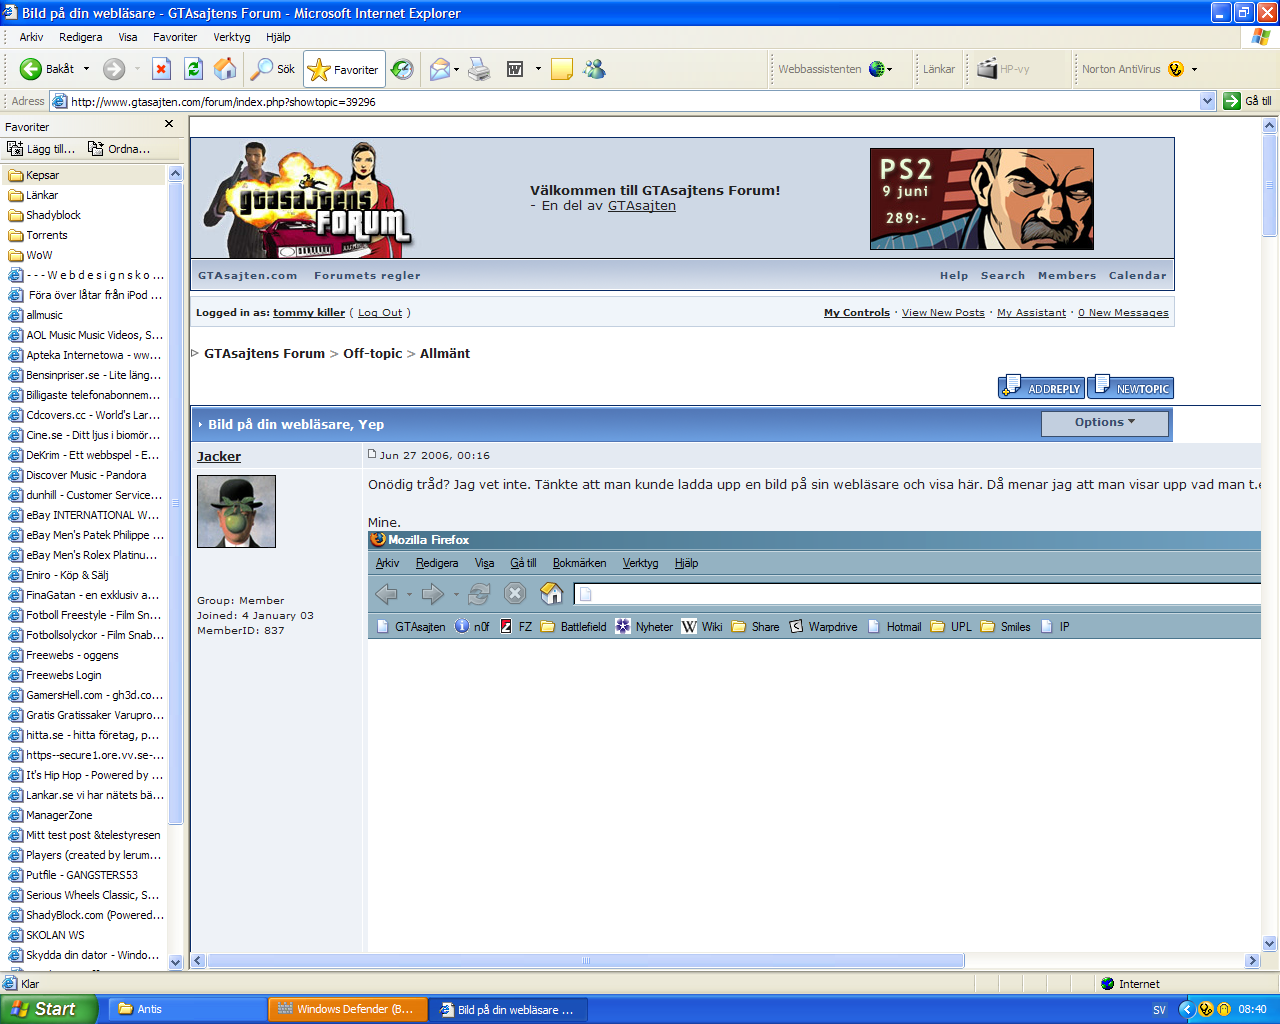Click the Refresh page icon
Viewport: 1280px width, 1024px height.
pos(194,69)
